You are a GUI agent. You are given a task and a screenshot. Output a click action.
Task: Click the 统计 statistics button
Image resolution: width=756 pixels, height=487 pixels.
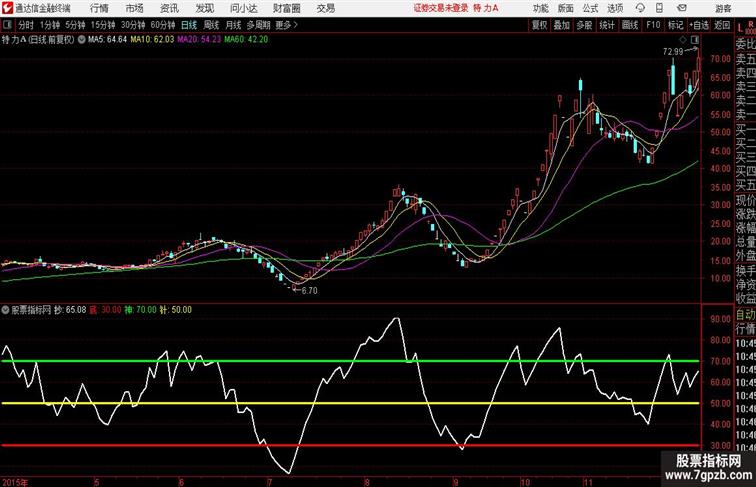(607, 25)
